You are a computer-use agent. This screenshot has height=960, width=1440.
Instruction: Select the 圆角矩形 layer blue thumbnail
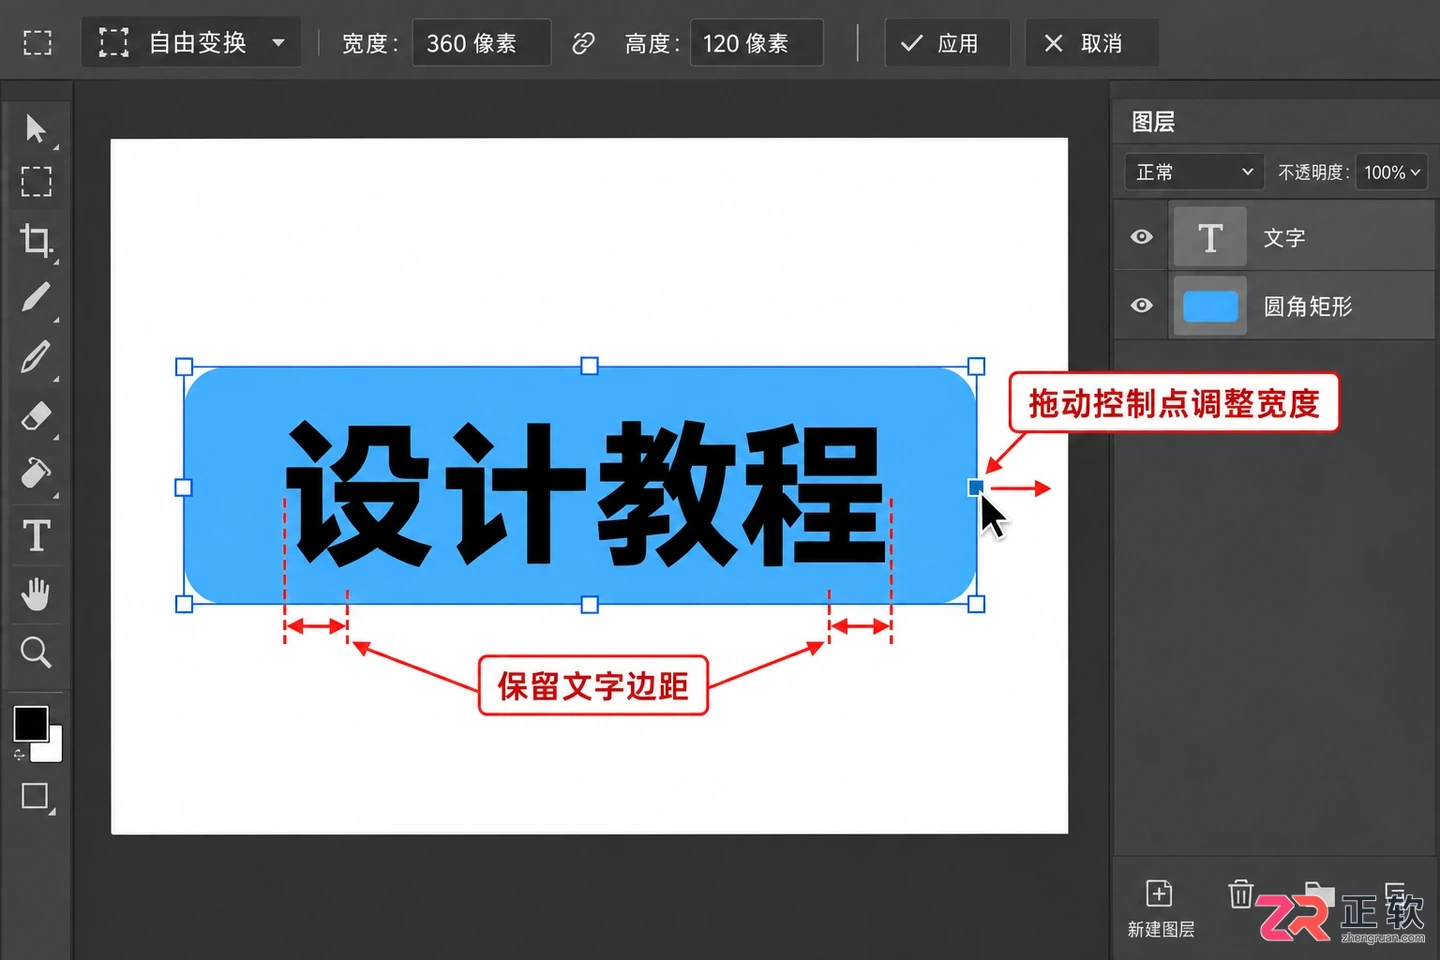click(1210, 306)
